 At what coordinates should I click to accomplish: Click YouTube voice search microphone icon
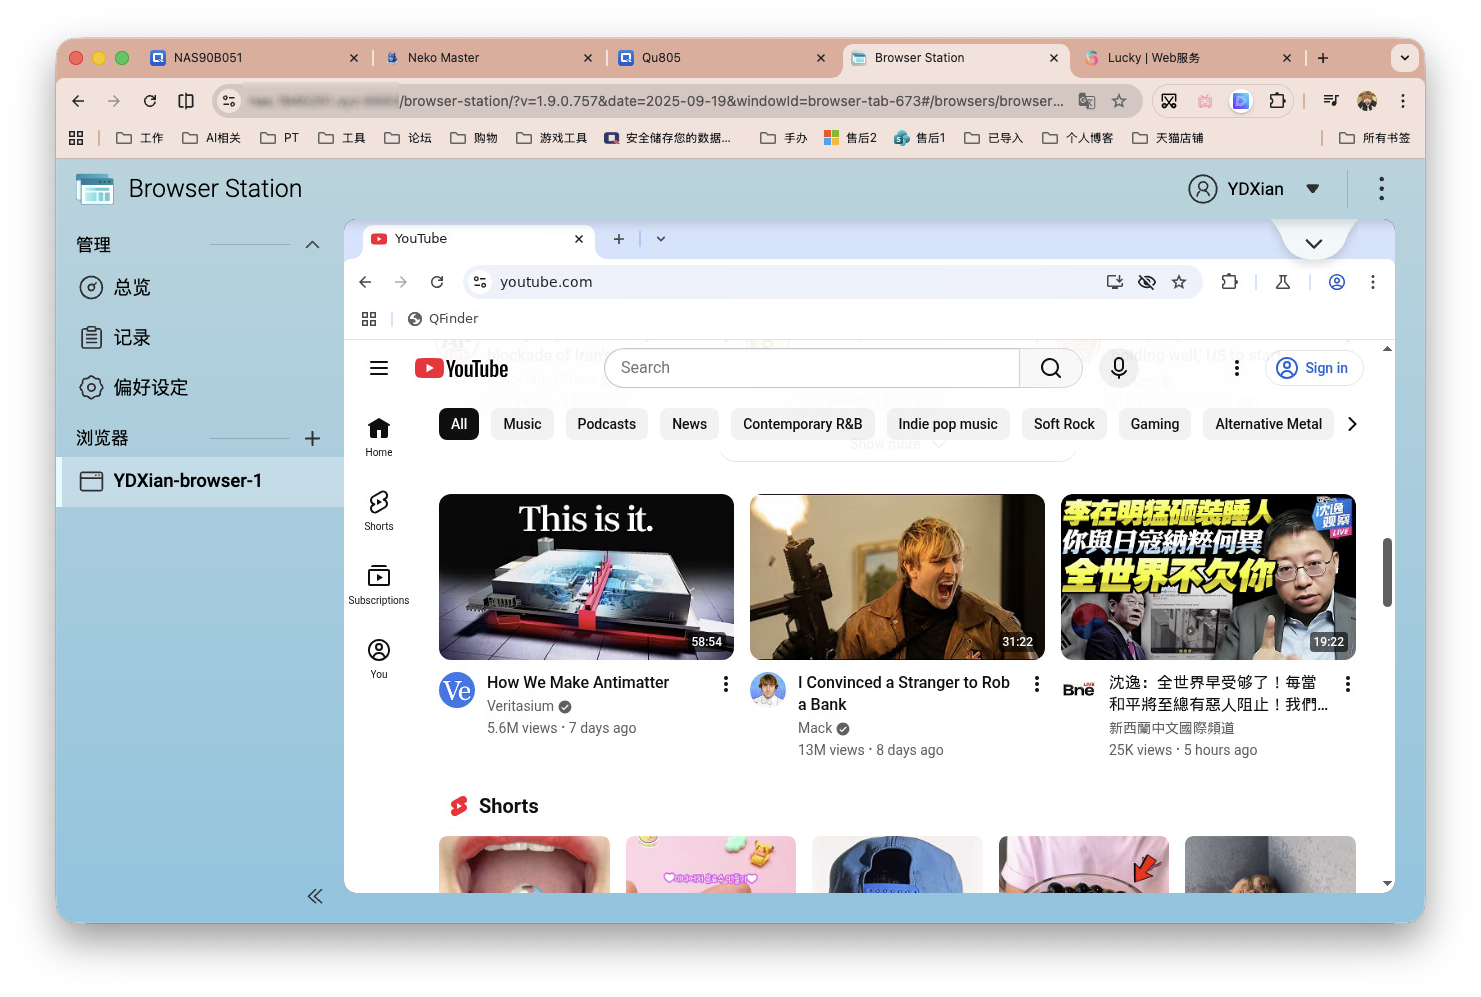(x=1118, y=368)
